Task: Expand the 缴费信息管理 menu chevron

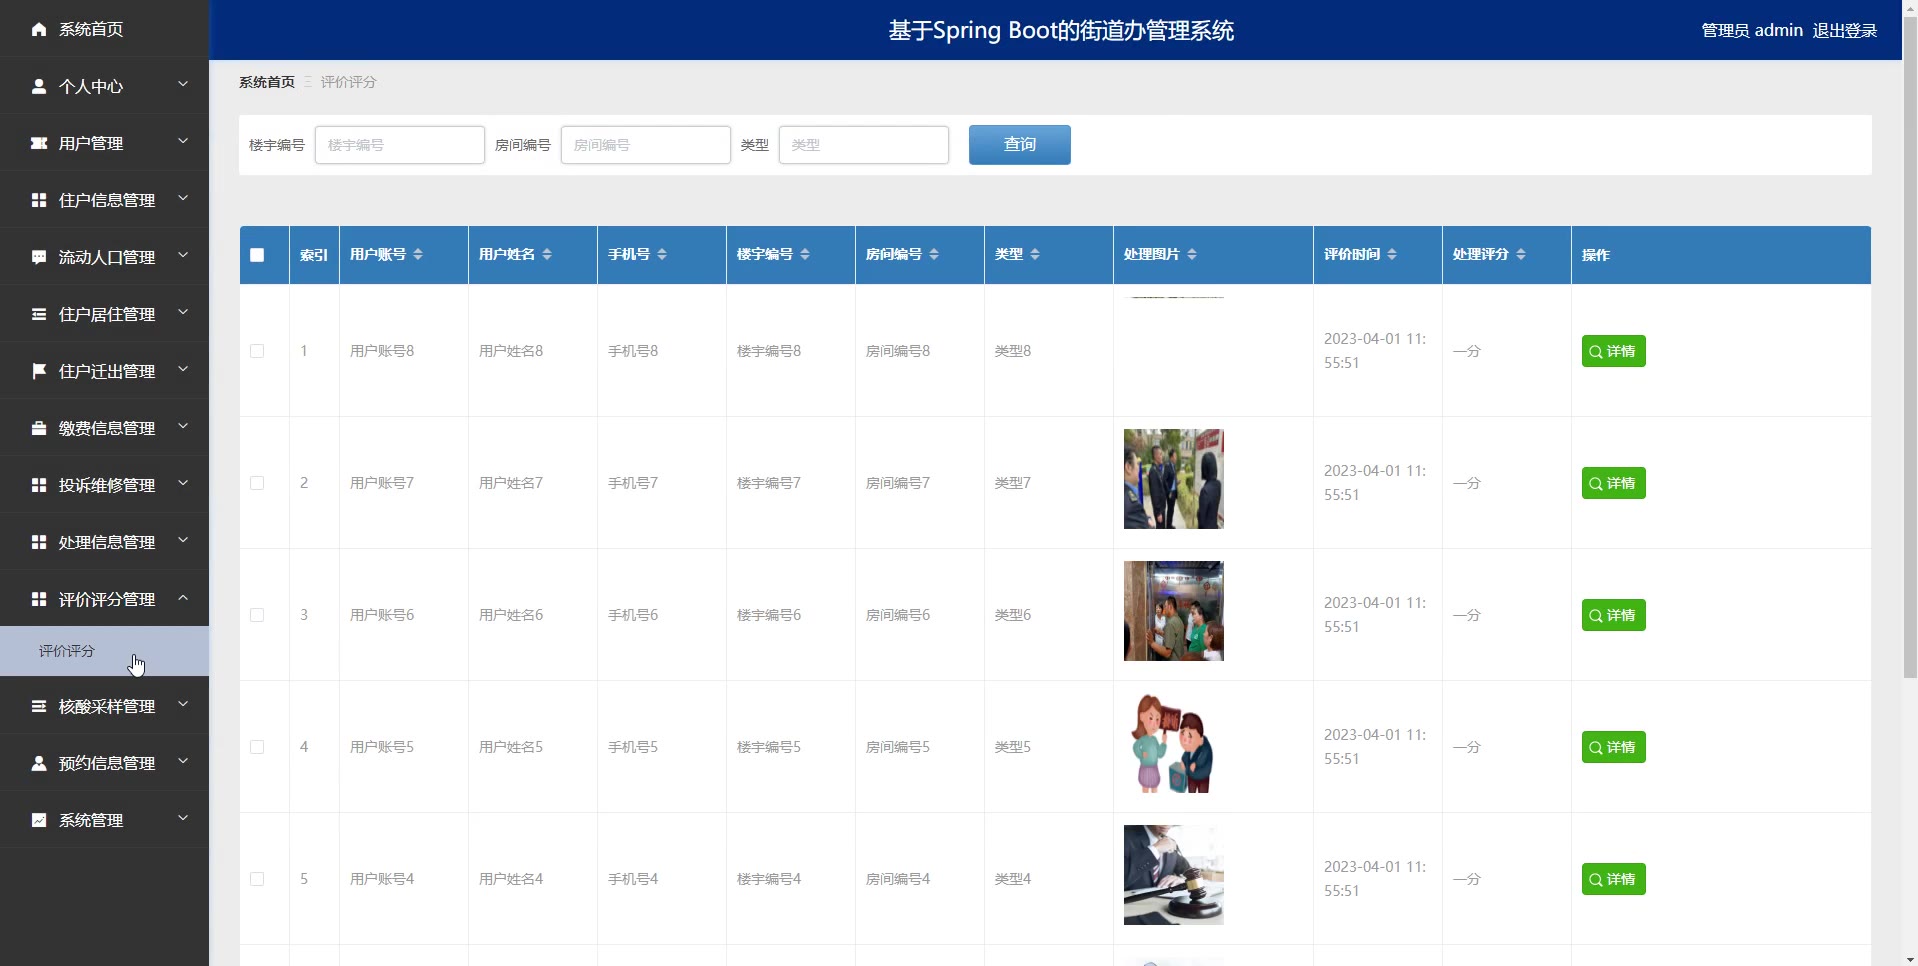Action: click(183, 427)
